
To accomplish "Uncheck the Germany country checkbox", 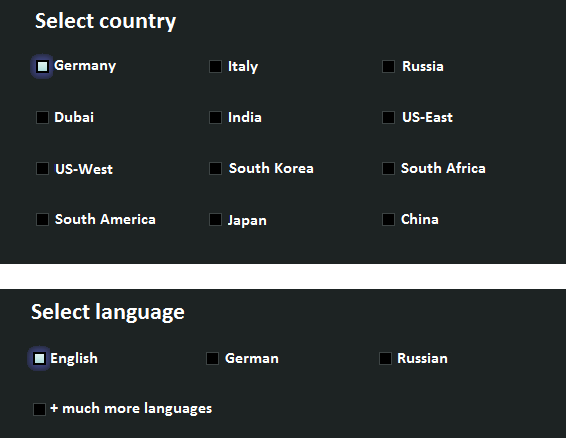I will click(42, 66).
